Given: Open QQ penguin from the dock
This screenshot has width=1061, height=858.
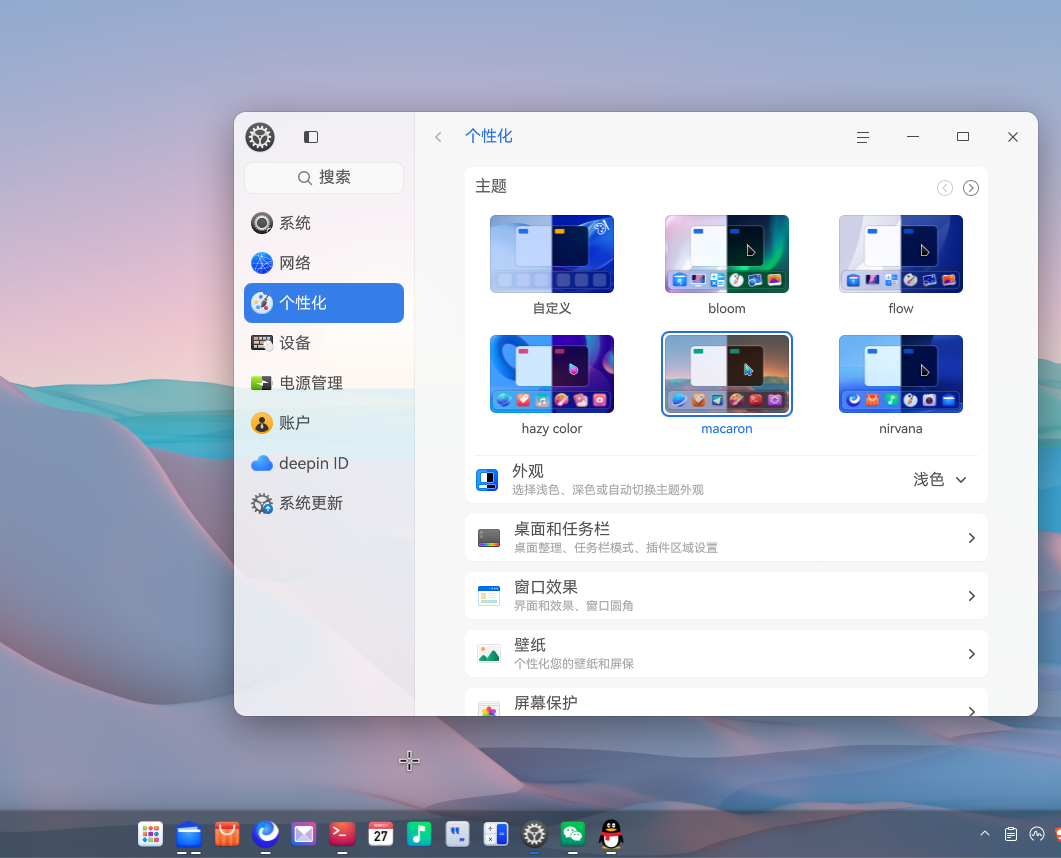Looking at the screenshot, I should click(610, 834).
